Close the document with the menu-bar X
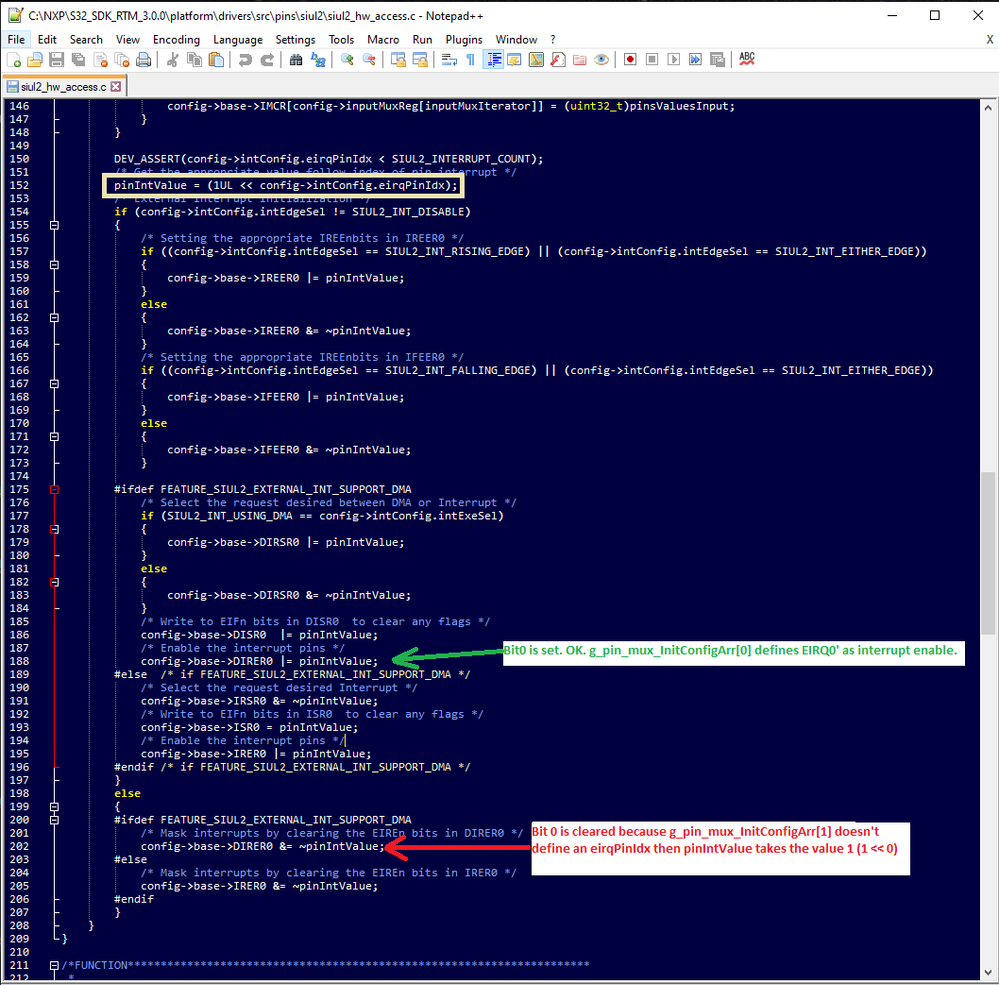The height and width of the screenshot is (985, 999). point(989,40)
